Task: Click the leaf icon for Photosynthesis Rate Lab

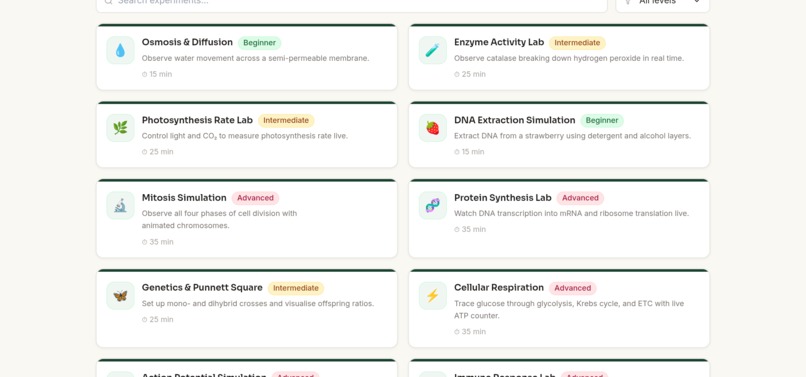Action: [120, 128]
